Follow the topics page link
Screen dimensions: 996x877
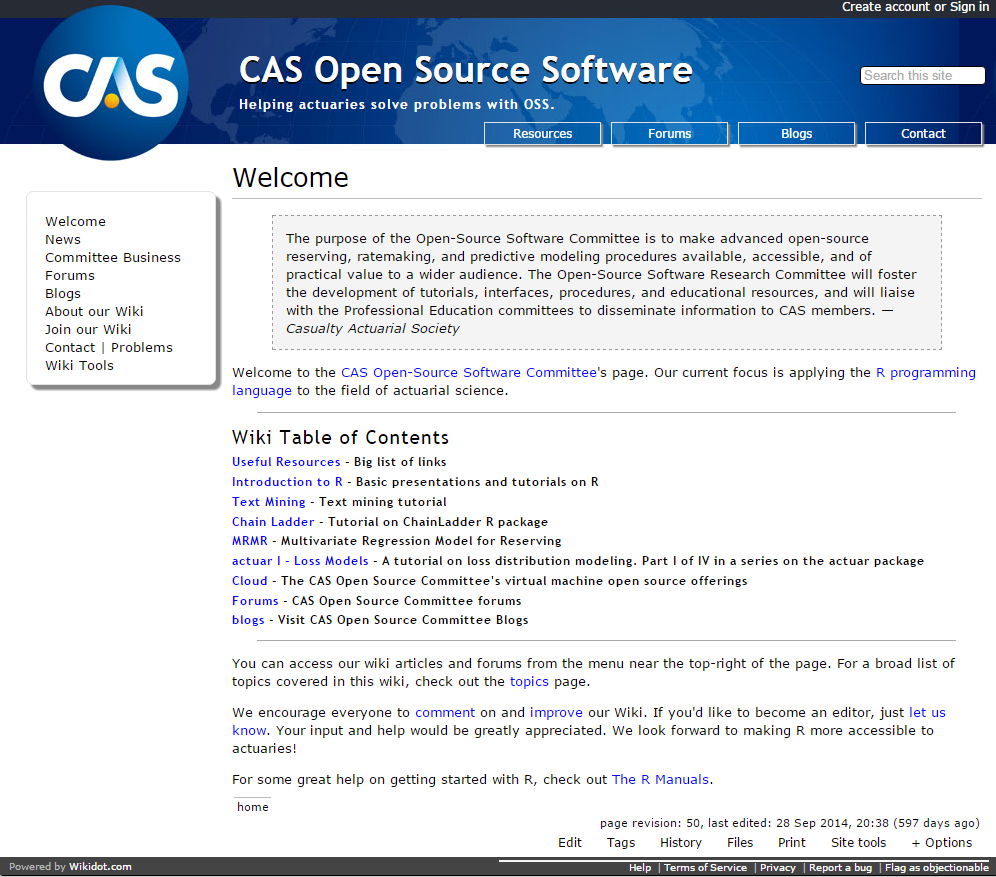click(529, 681)
